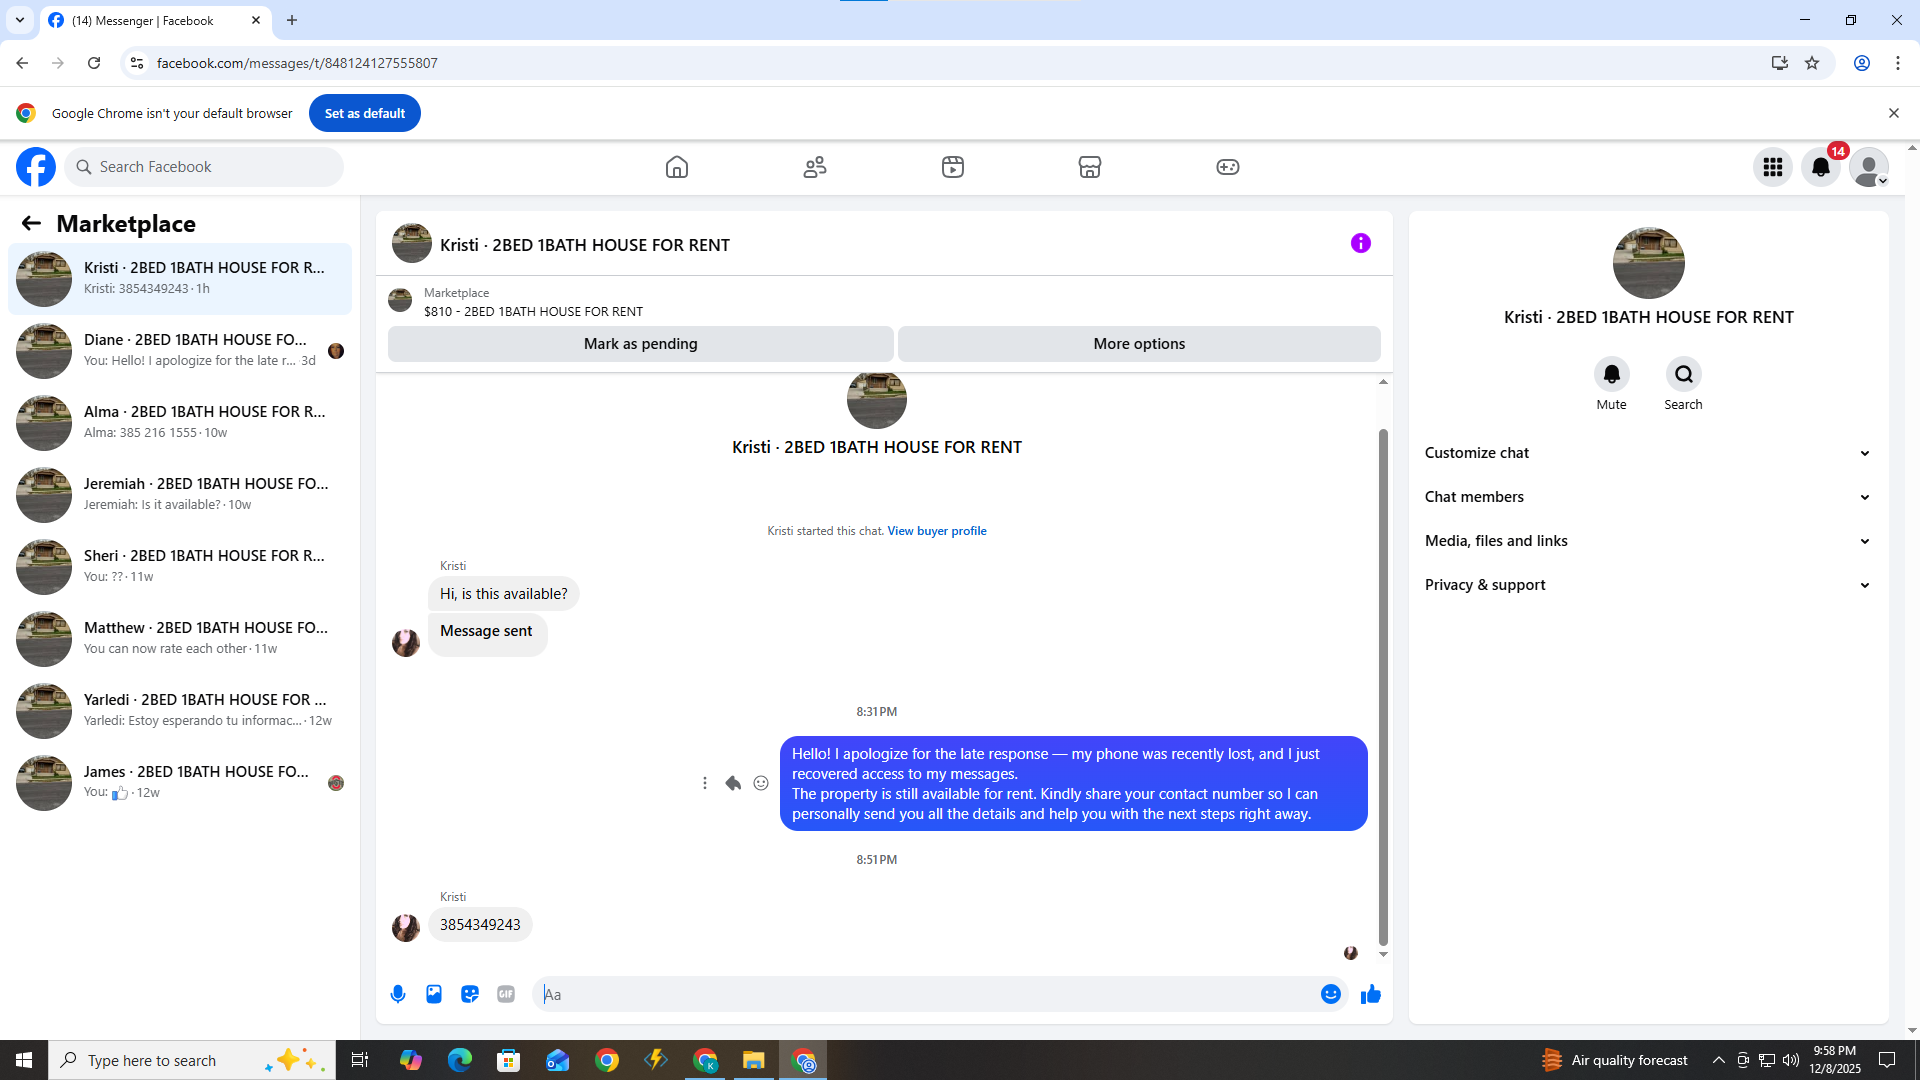Select Kristi conversation in list
This screenshot has width=1920, height=1080.
point(180,279)
